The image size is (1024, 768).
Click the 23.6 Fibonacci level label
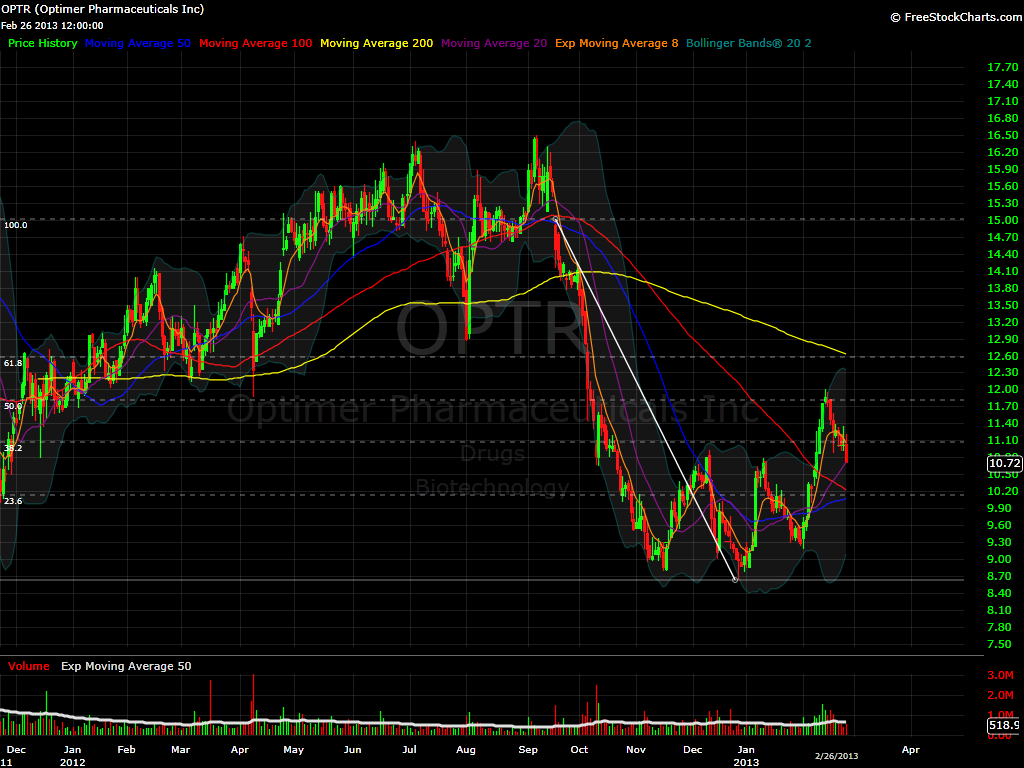click(13, 501)
